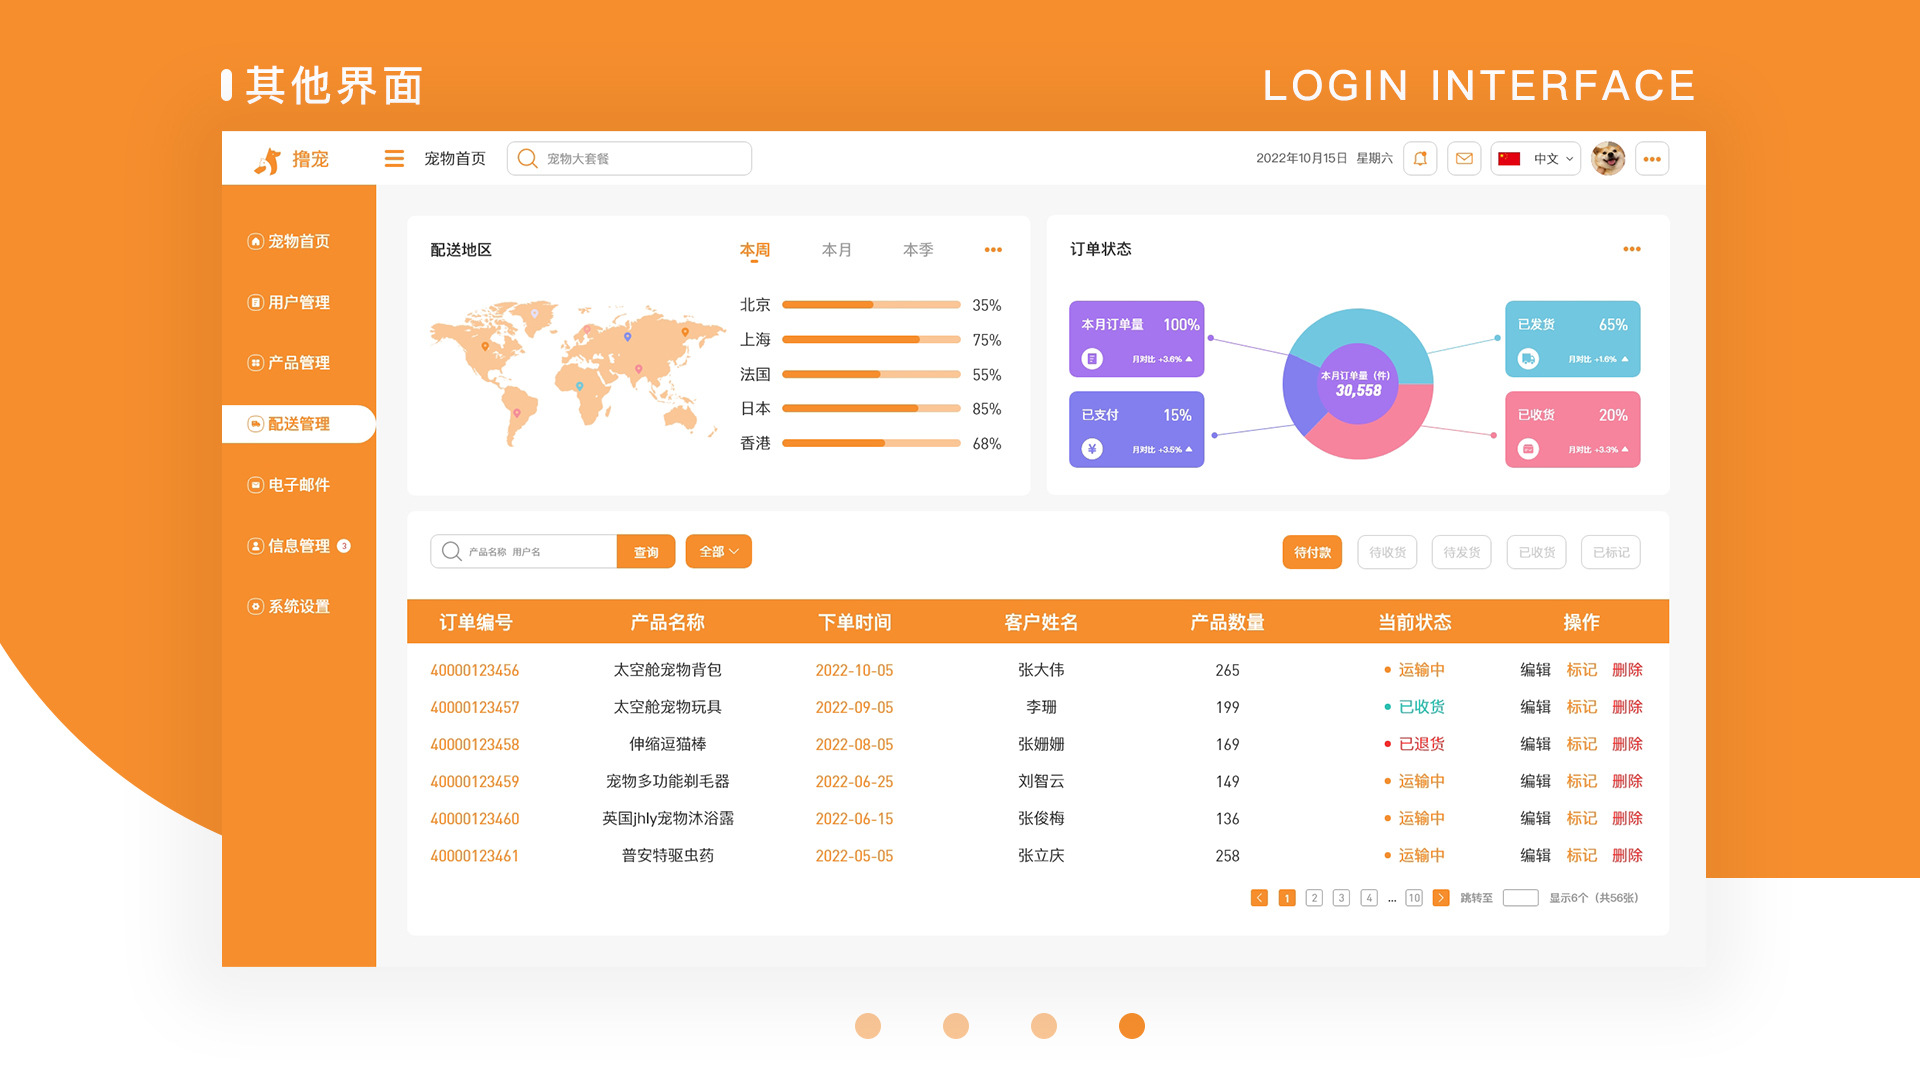The width and height of the screenshot is (1920, 1081).
Task: Open 用户管理 in the sidebar
Action: (x=298, y=302)
